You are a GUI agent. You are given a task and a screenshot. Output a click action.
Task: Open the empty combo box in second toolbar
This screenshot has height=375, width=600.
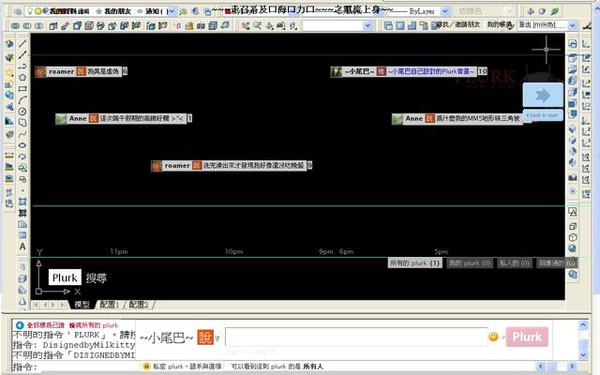click(x=368, y=26)
